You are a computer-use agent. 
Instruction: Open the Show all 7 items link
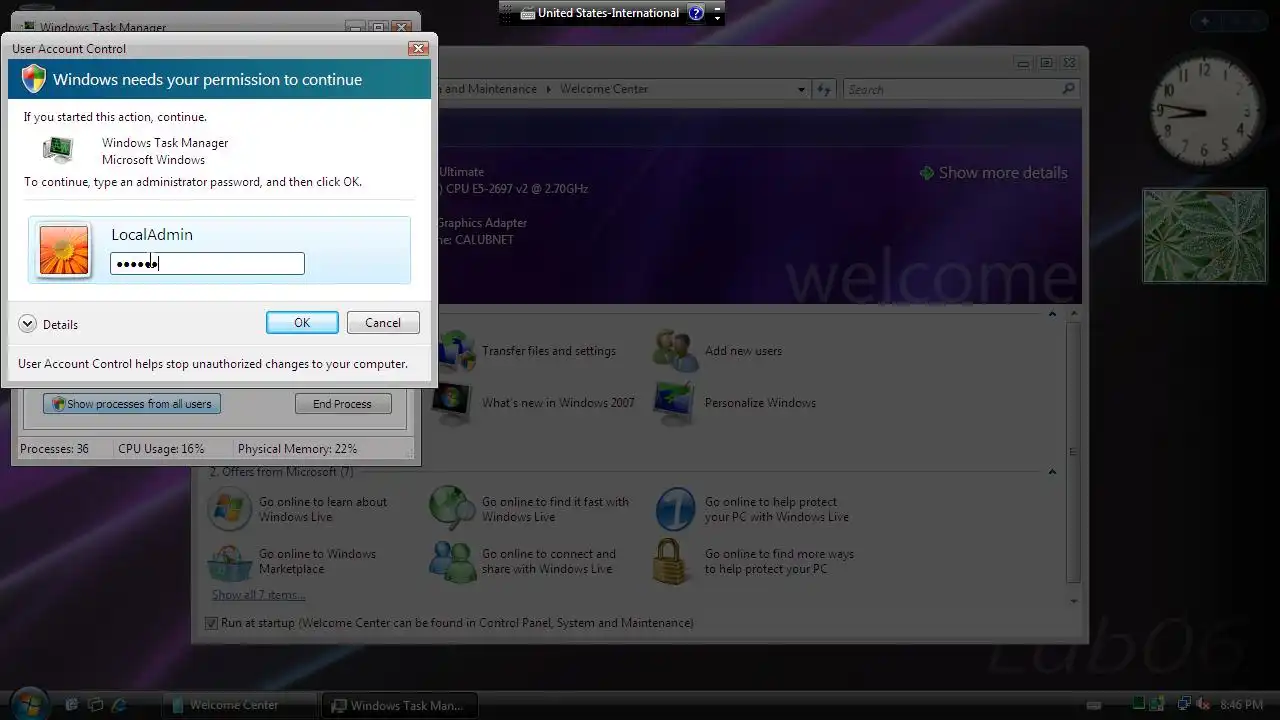258,595
